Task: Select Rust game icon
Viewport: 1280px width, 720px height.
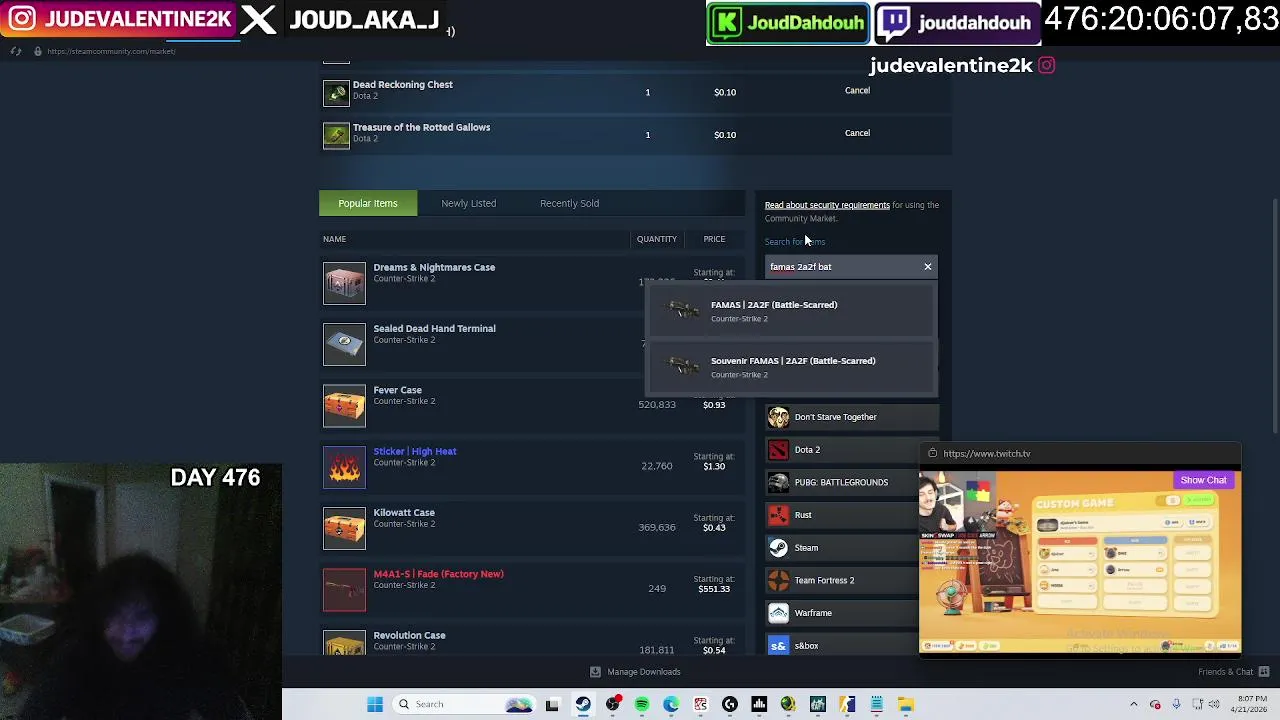Action: [778, 515]
